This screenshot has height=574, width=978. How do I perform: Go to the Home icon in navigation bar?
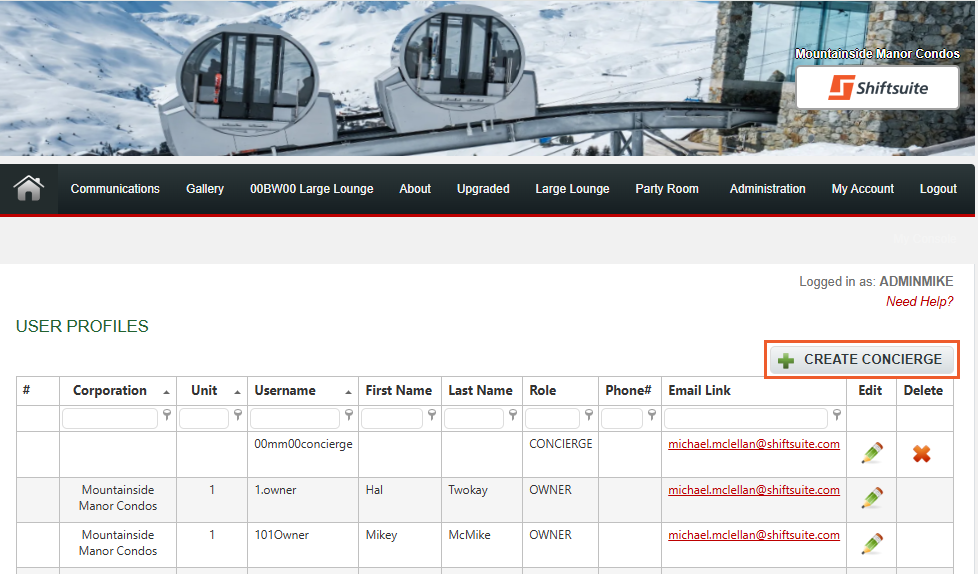coord(29,188)
